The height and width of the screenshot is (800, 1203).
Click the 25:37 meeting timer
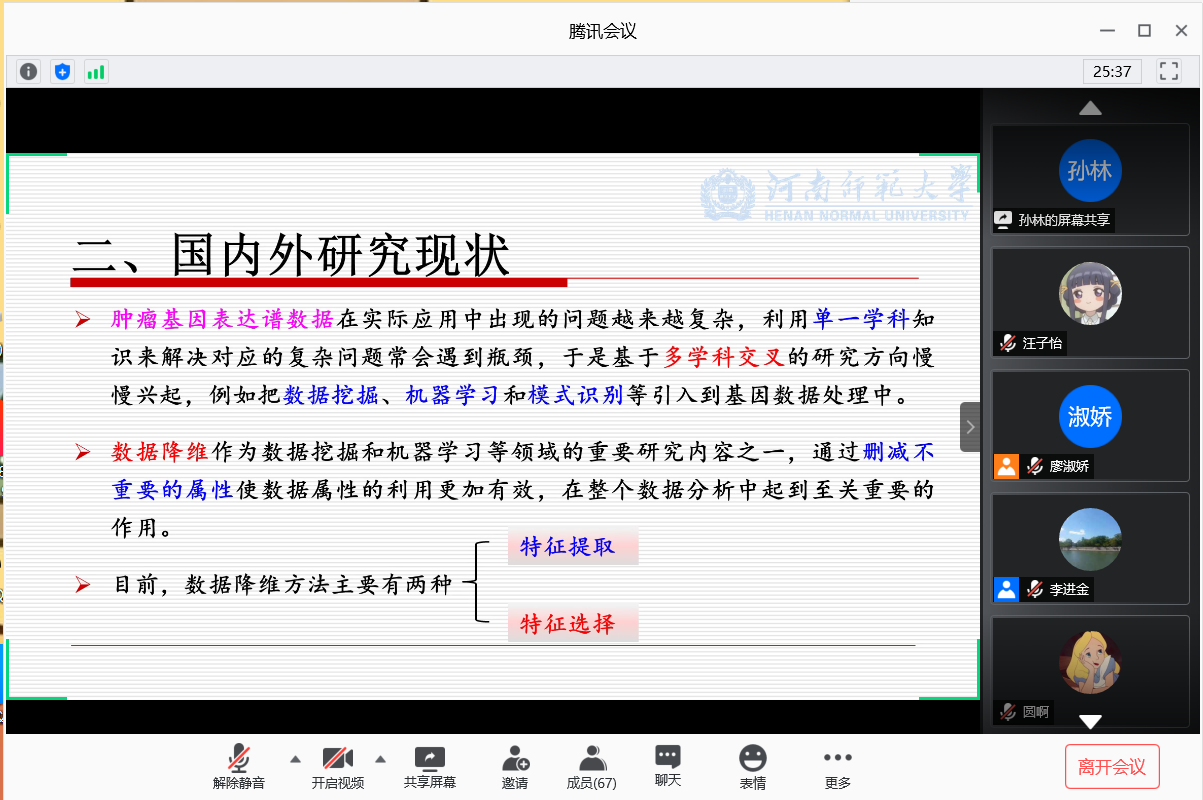pos(1112,71)
